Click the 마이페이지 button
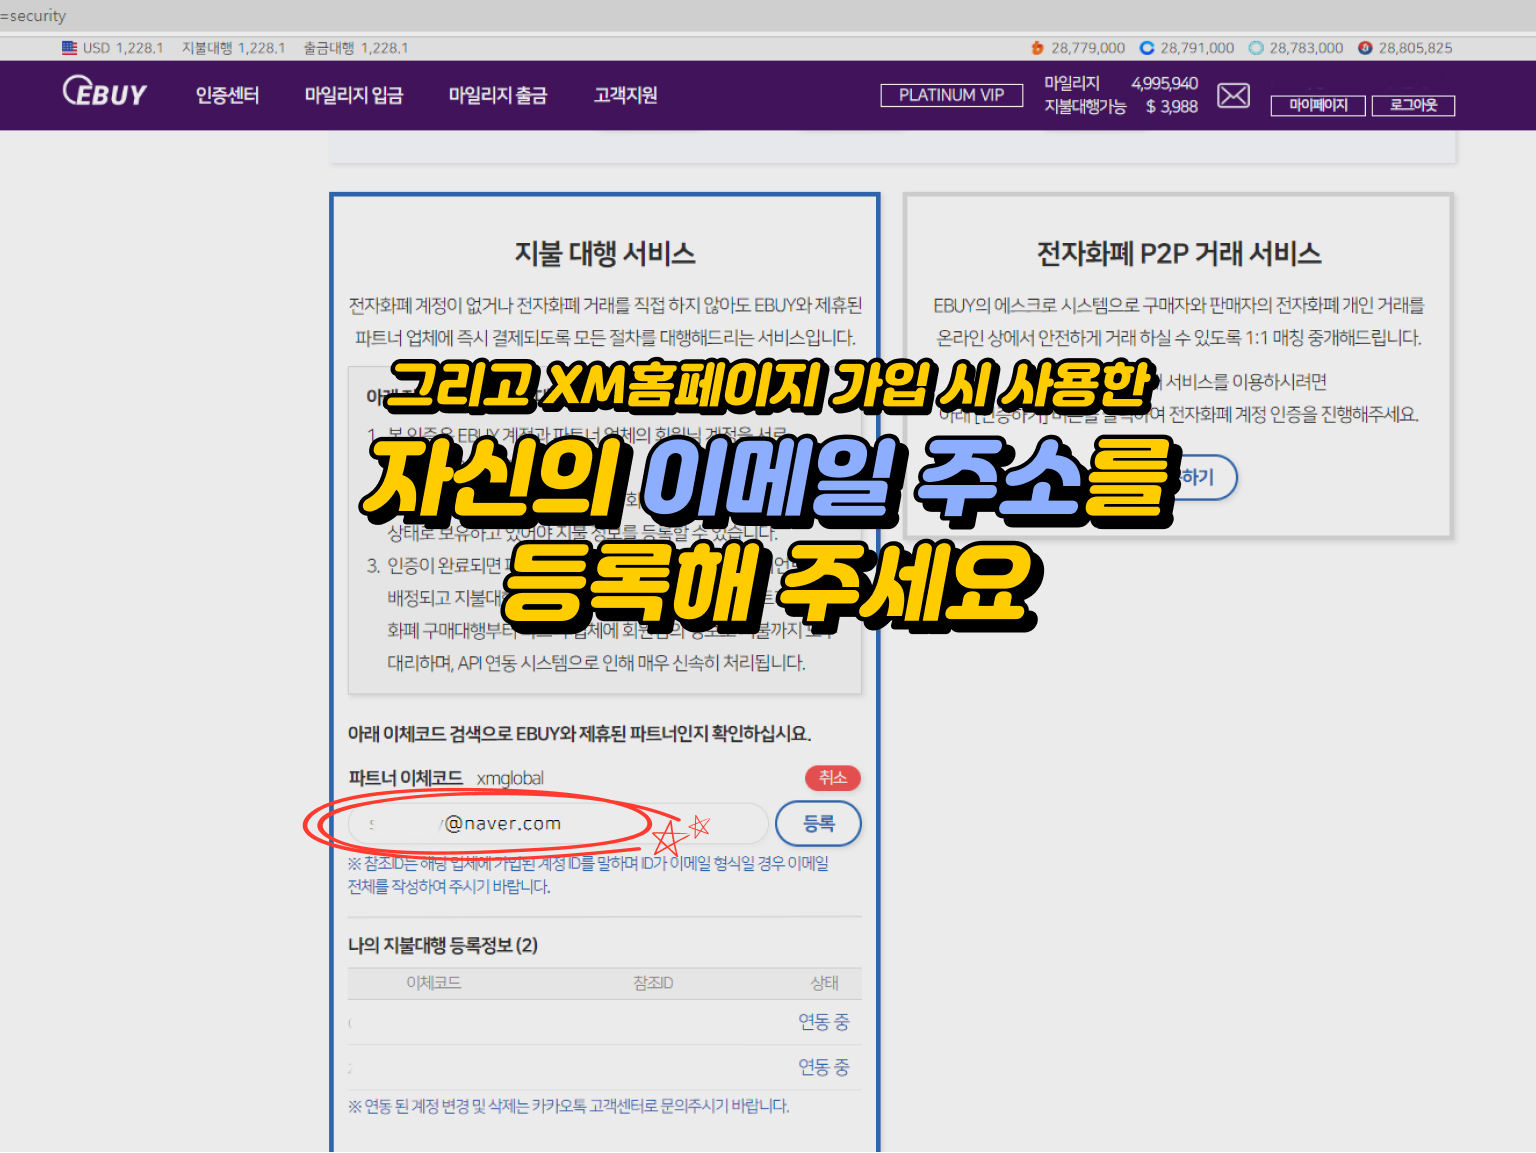This screenshot has width=1536, height=1153. 1318,105
